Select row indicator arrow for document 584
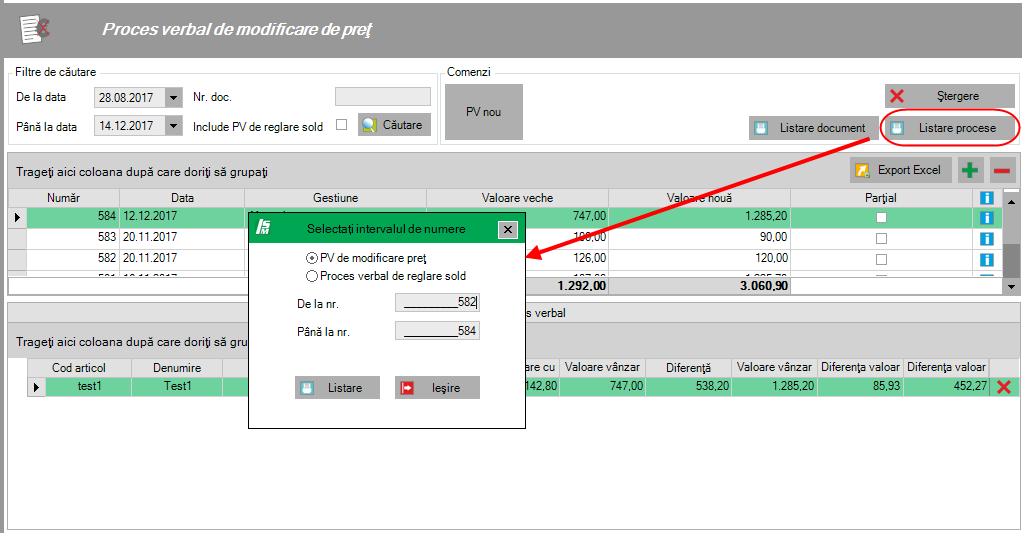The image size is (1022, 533). (x=17, y=217)
